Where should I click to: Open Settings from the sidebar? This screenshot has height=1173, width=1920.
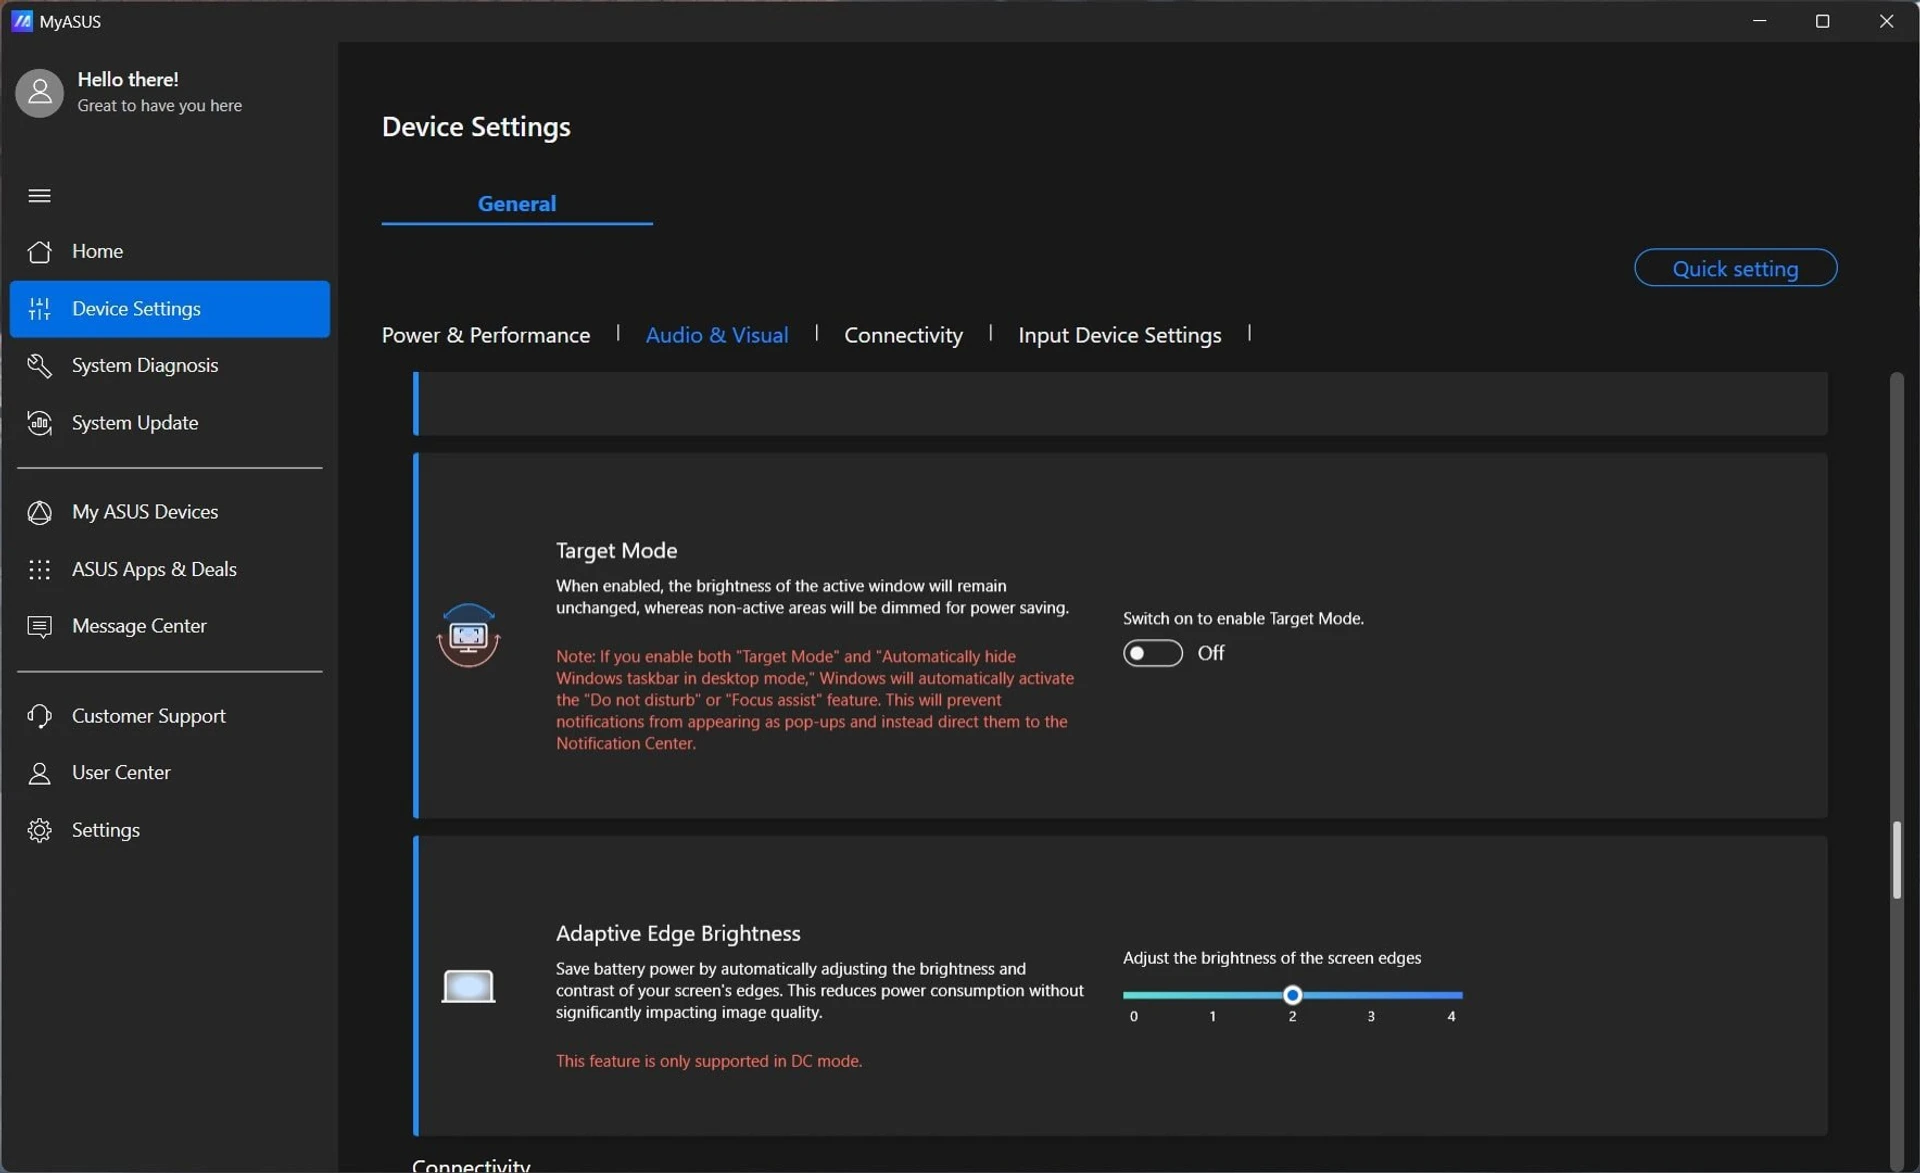click(x=170, y=830)
